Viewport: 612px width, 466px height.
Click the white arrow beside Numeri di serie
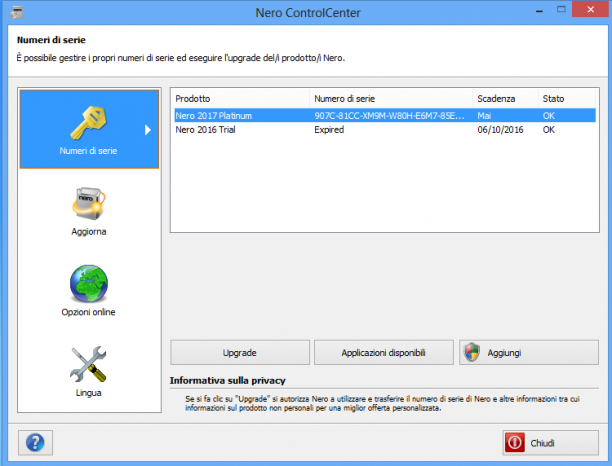click(x=148, y=130)
